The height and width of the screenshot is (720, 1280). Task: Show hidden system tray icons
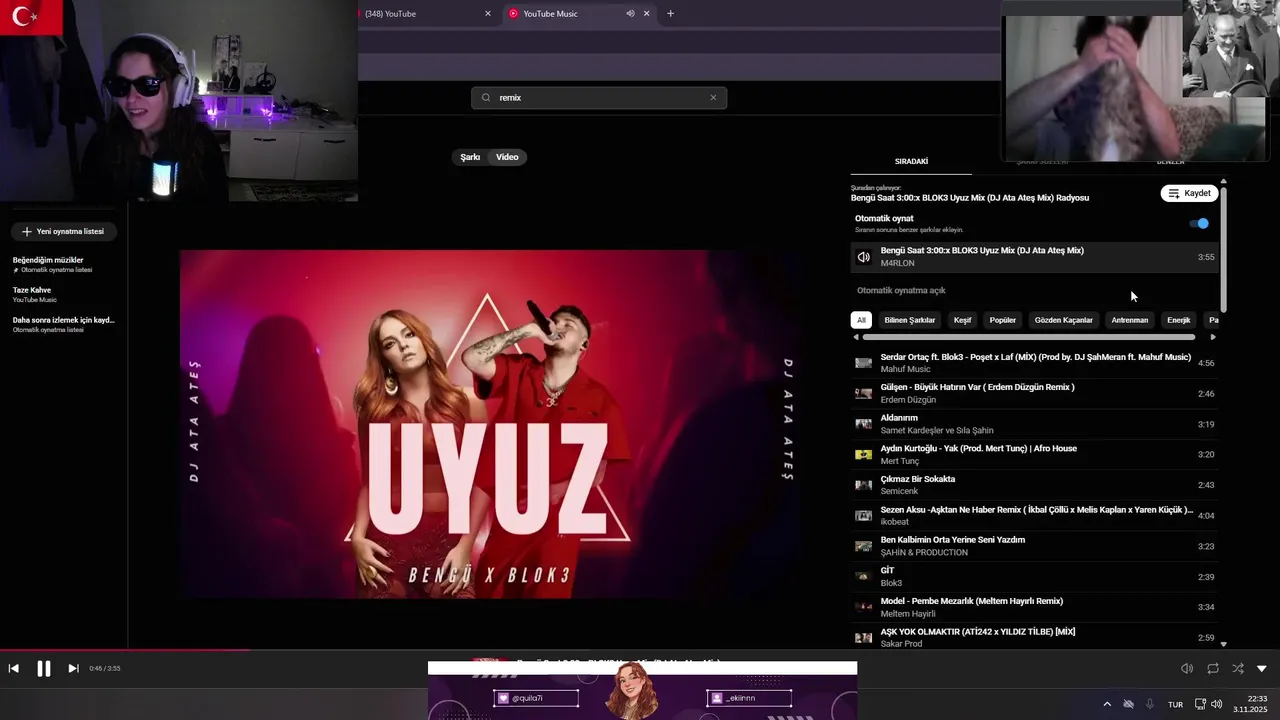[1107, 704]
